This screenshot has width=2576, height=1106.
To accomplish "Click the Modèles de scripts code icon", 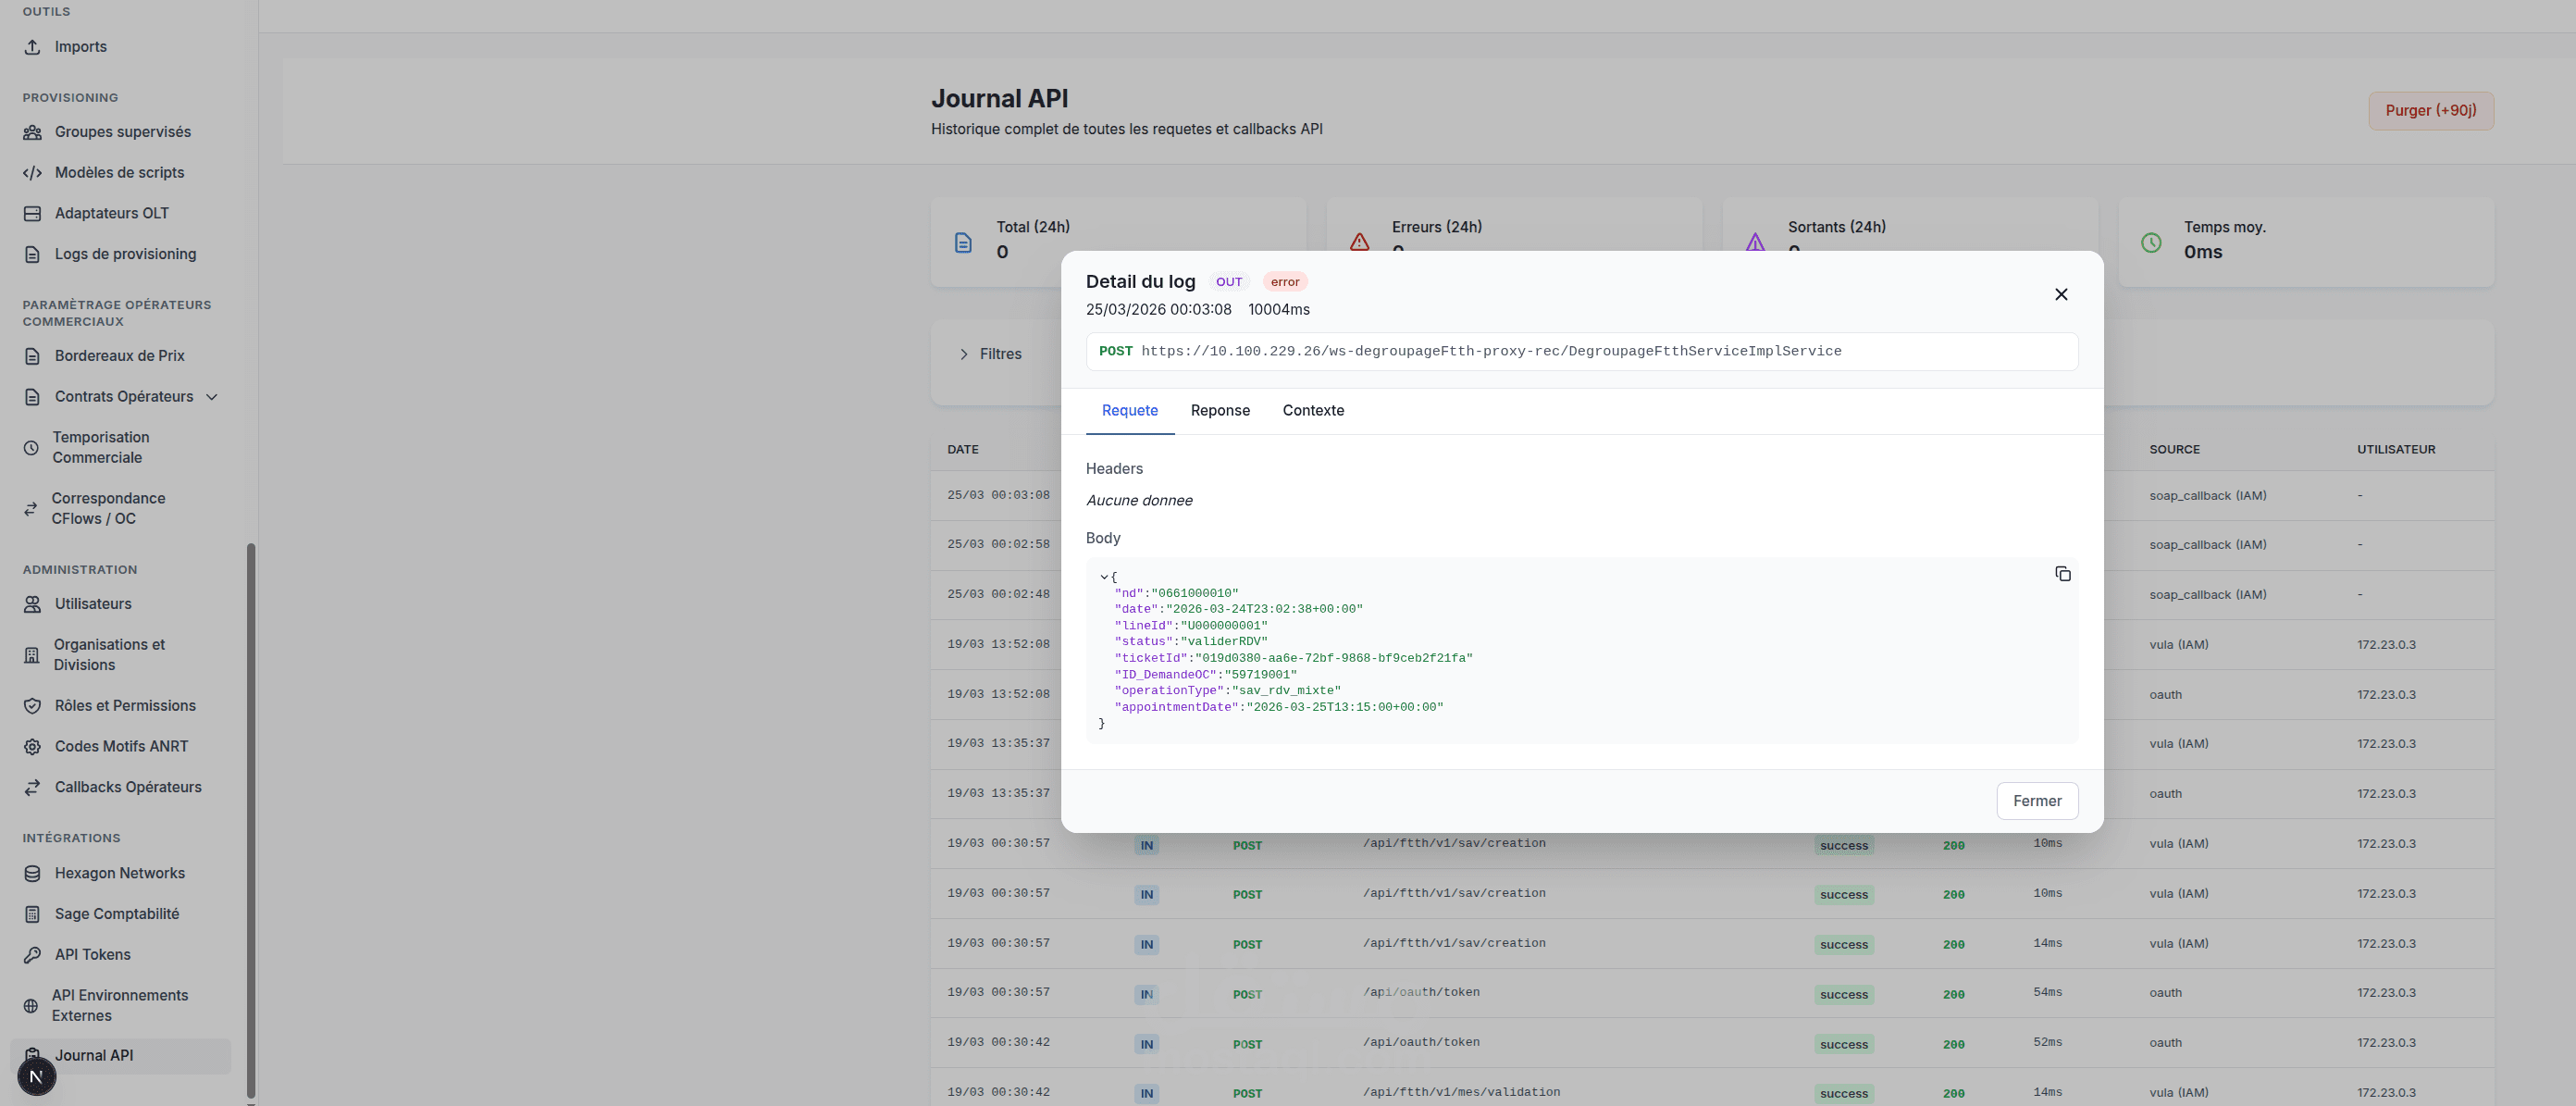I will 32,173.
